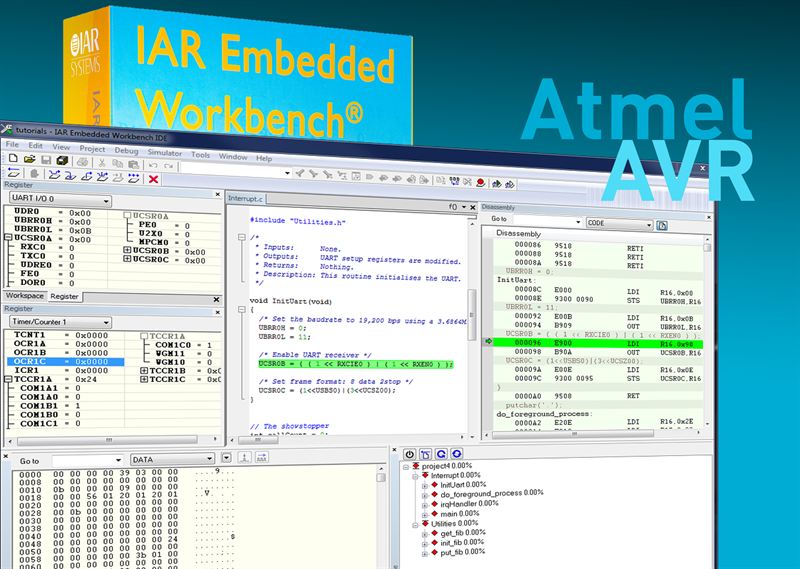Click the Save icon in toolbar
The height and width of the screenshot is (569, 800).
coord(45,160)
